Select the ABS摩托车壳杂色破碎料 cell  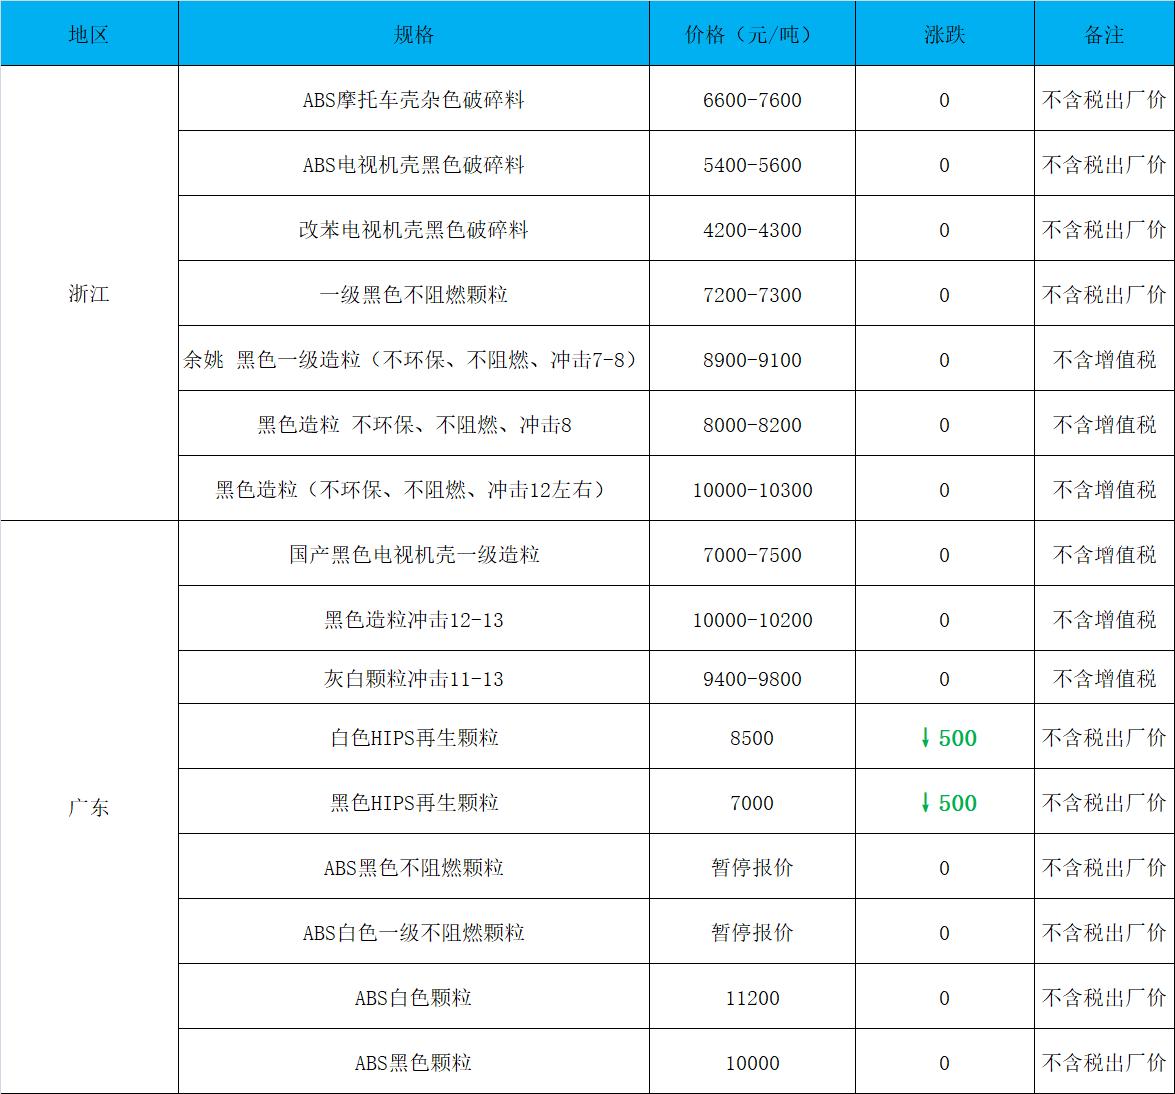click(x=413, y=100)
